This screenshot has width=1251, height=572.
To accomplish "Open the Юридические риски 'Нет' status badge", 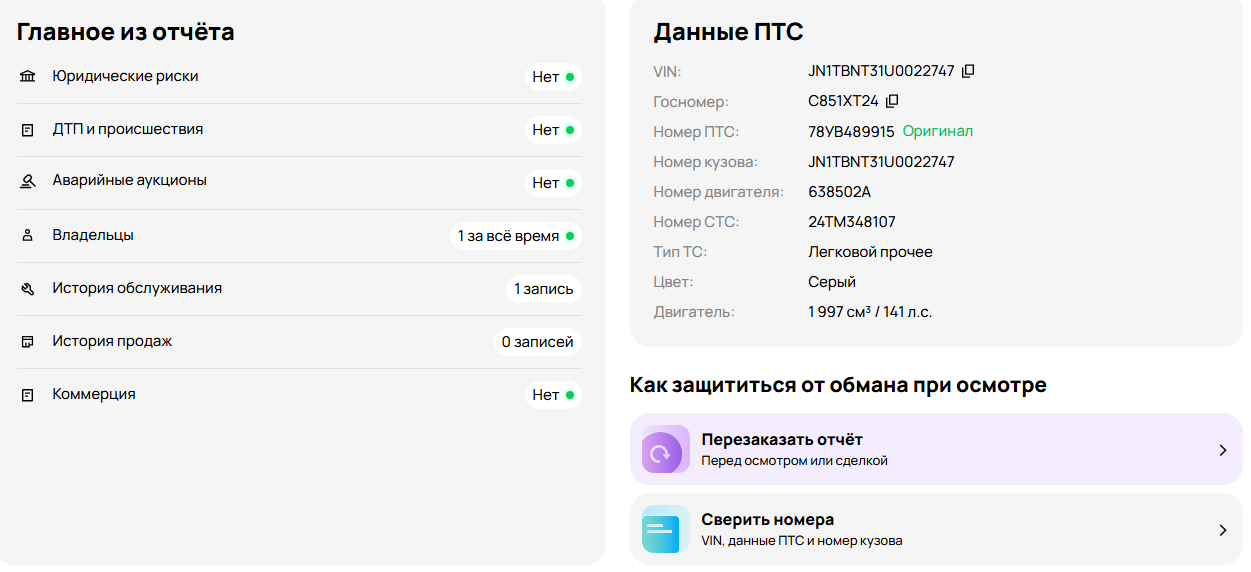I will 553,77.
